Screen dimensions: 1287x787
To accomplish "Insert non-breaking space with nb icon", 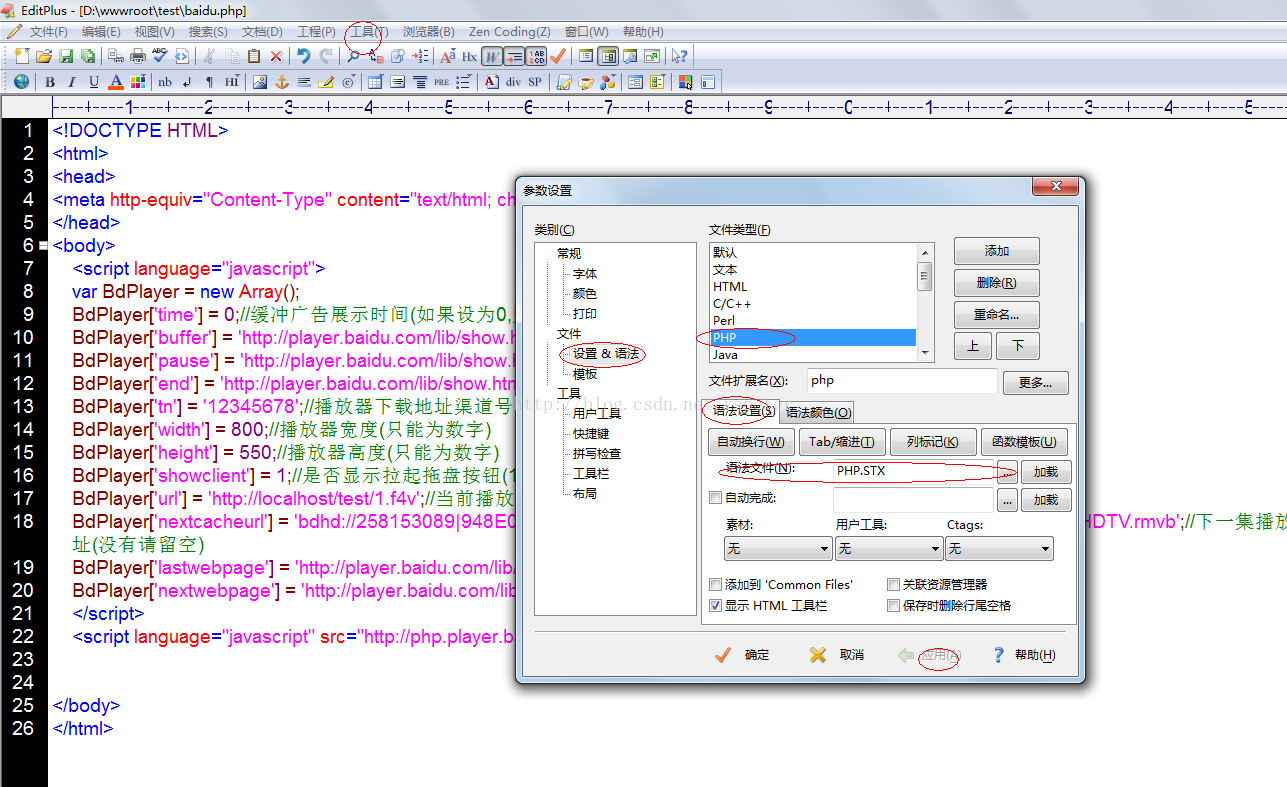I will pyautogui.click(x=165, y=81).
